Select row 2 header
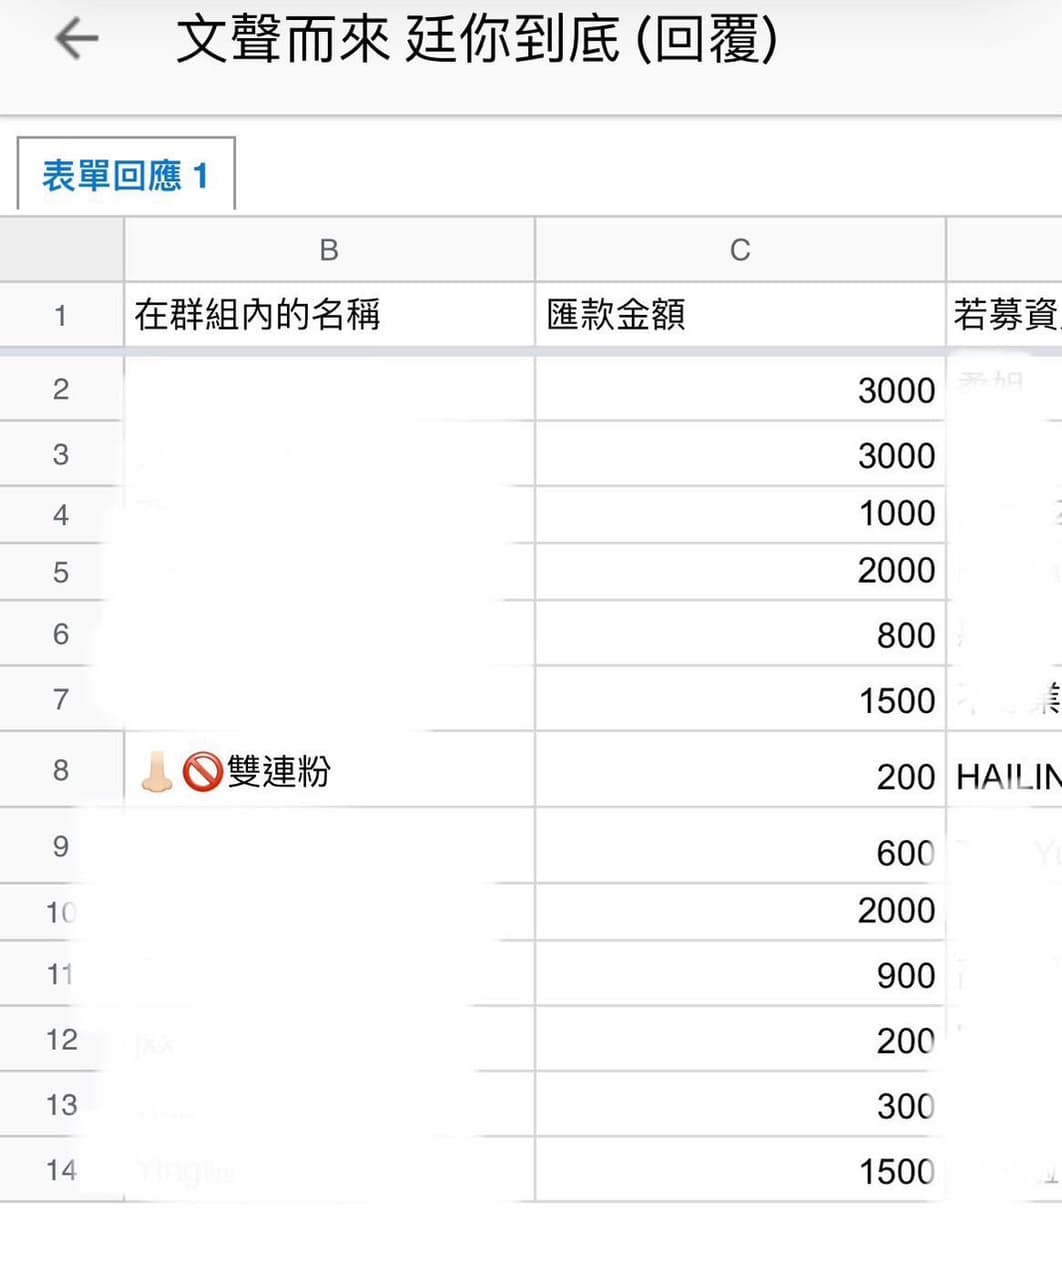The width and height of the screenshot is (1062, 1280). [61, 389]
